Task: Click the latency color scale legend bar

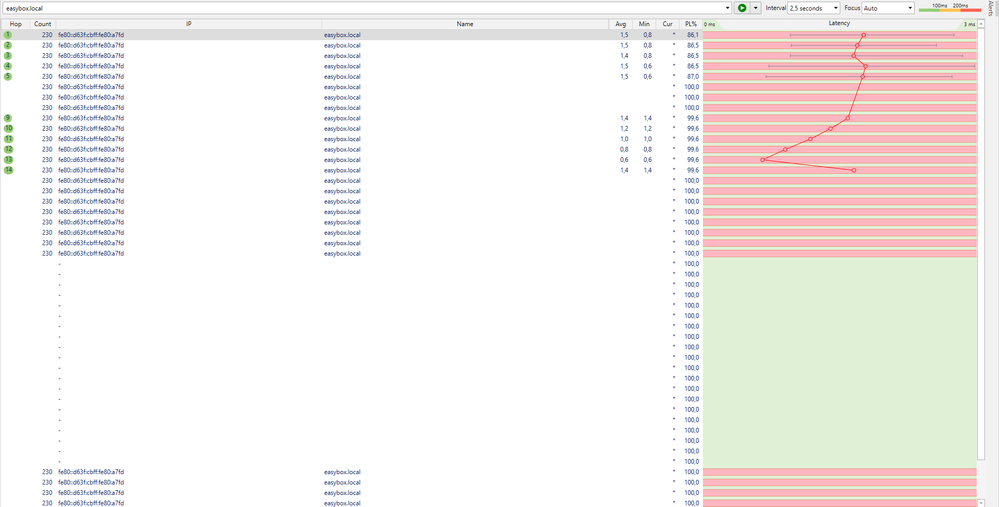Action: point(949,8)
